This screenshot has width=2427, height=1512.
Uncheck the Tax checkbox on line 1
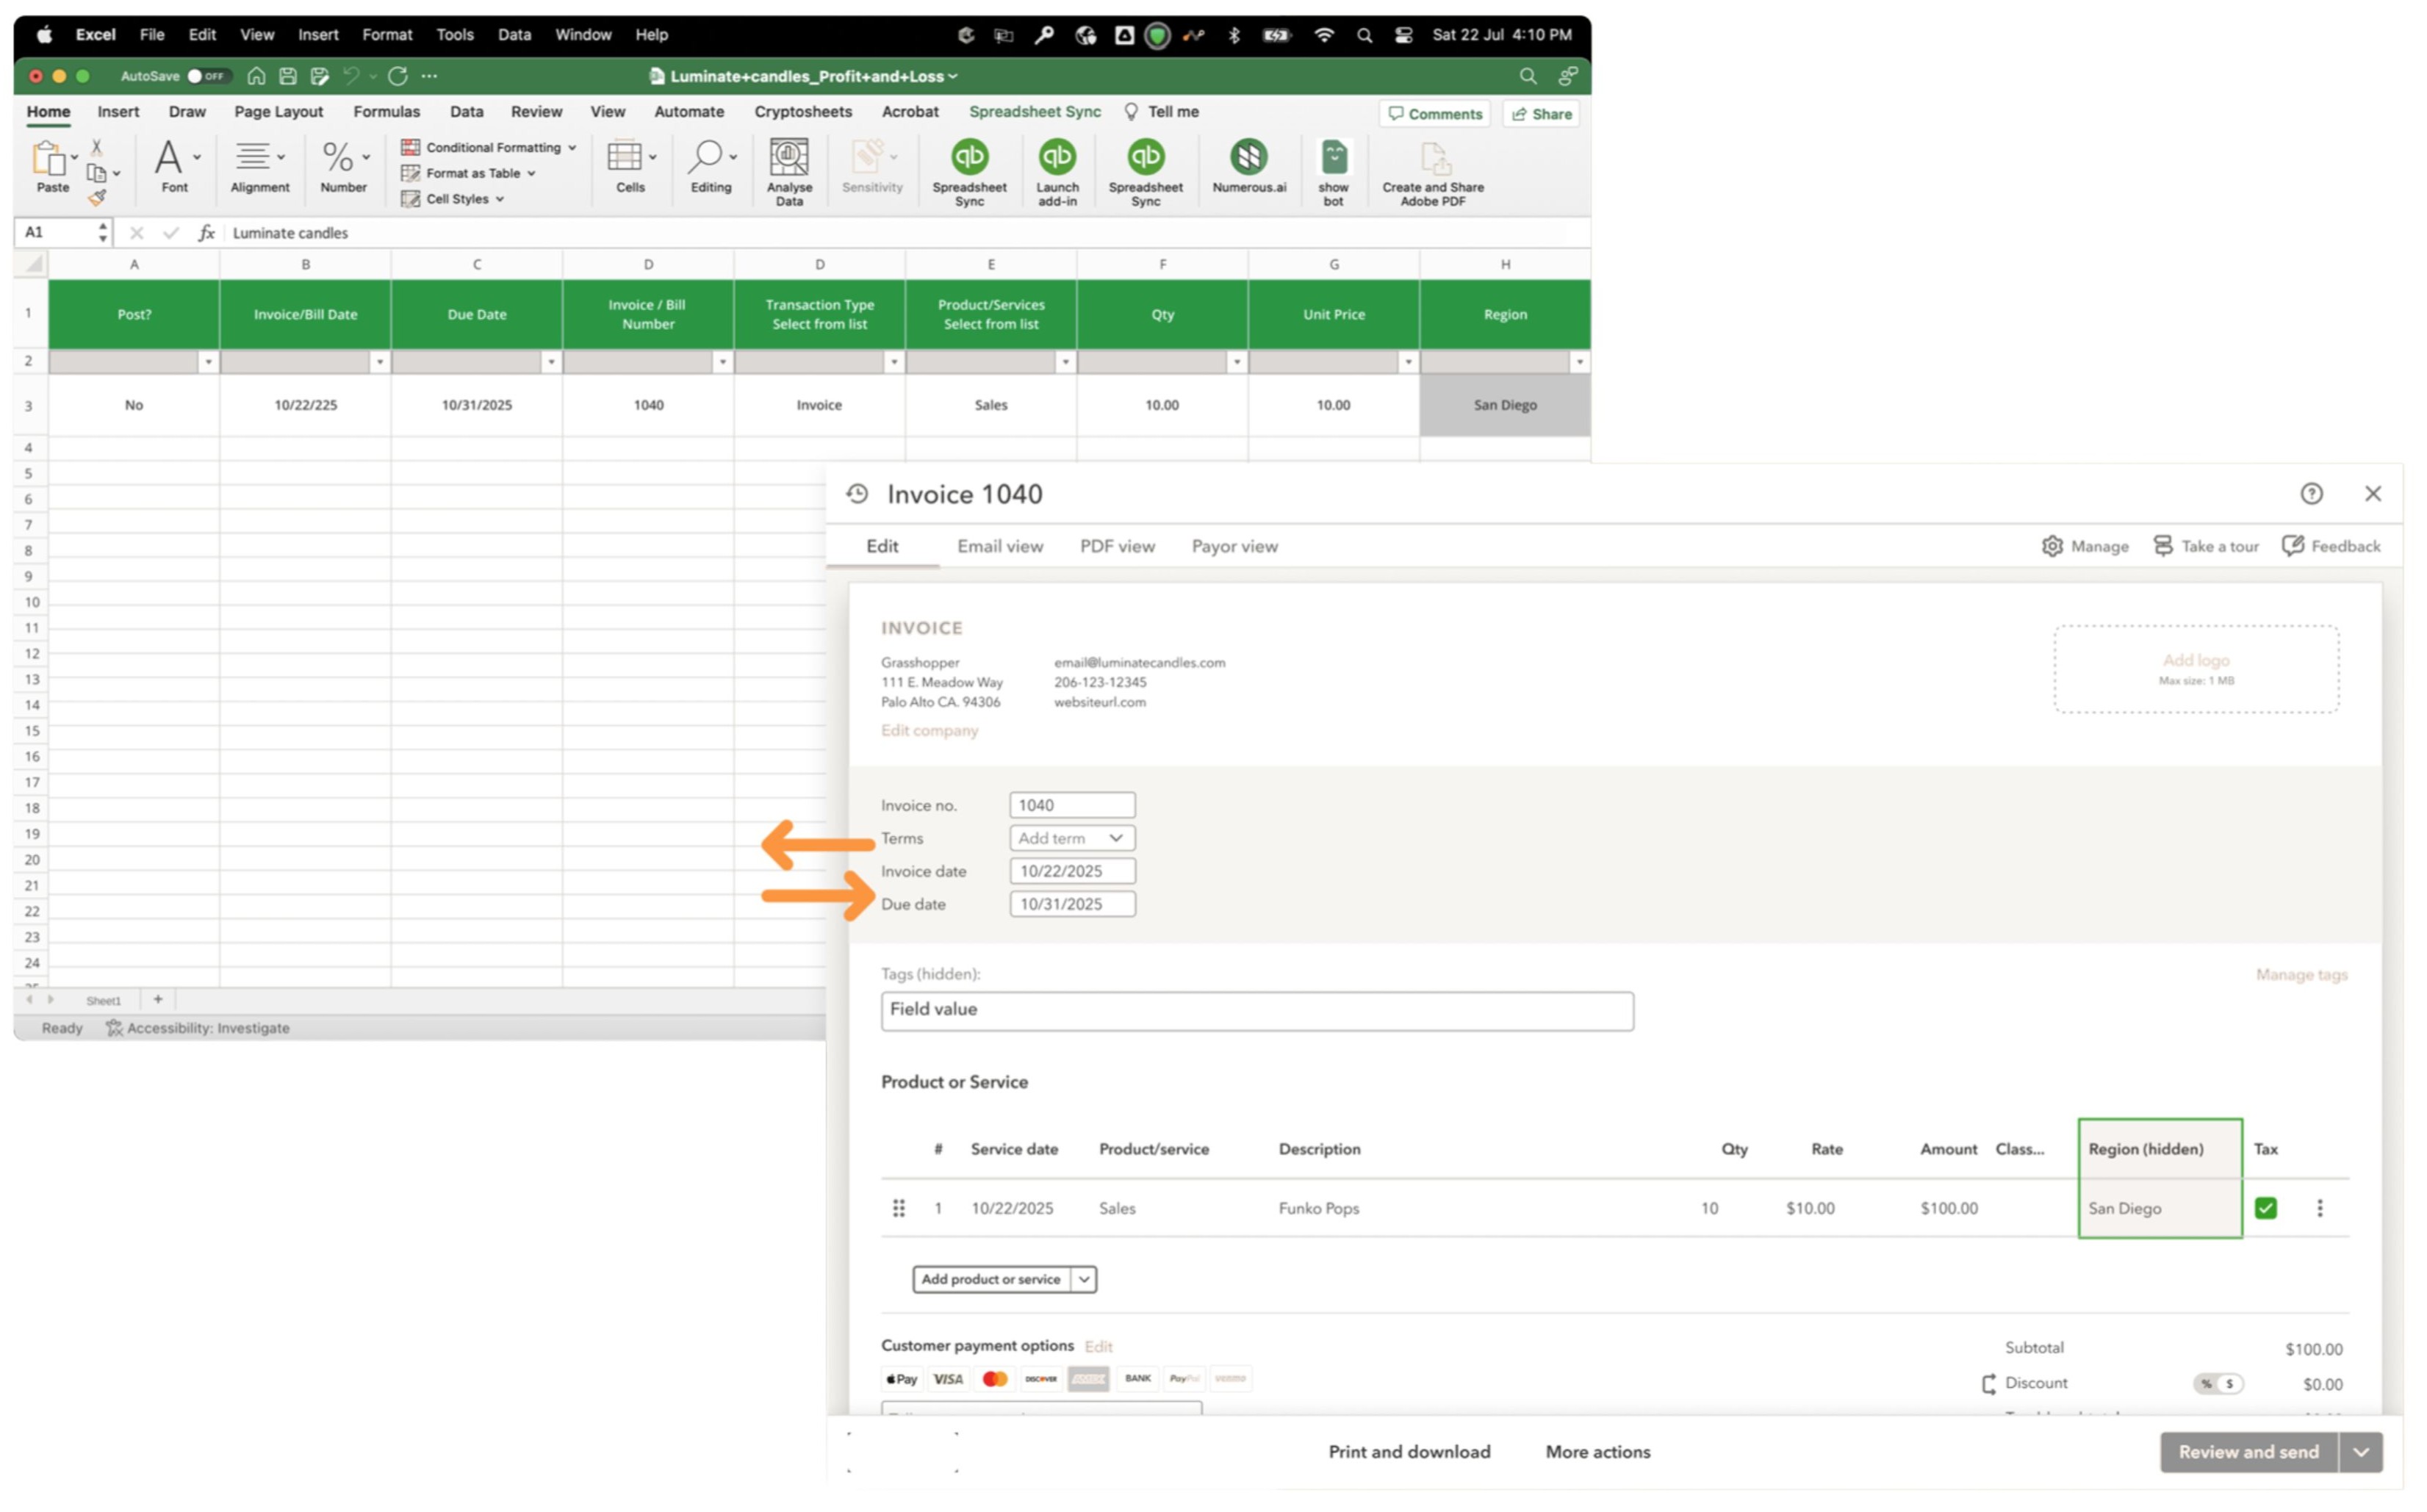(2265, 1208)
